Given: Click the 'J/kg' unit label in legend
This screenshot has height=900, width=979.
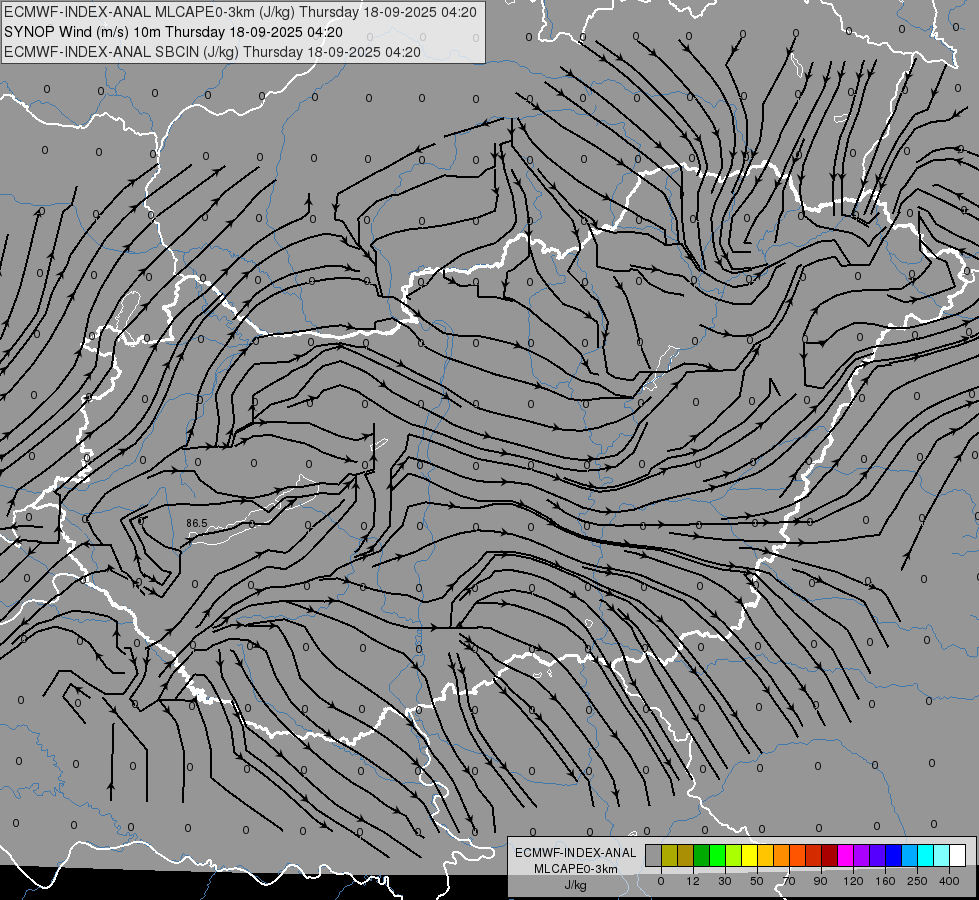Looking at the screenshot, I should point(575,885).
